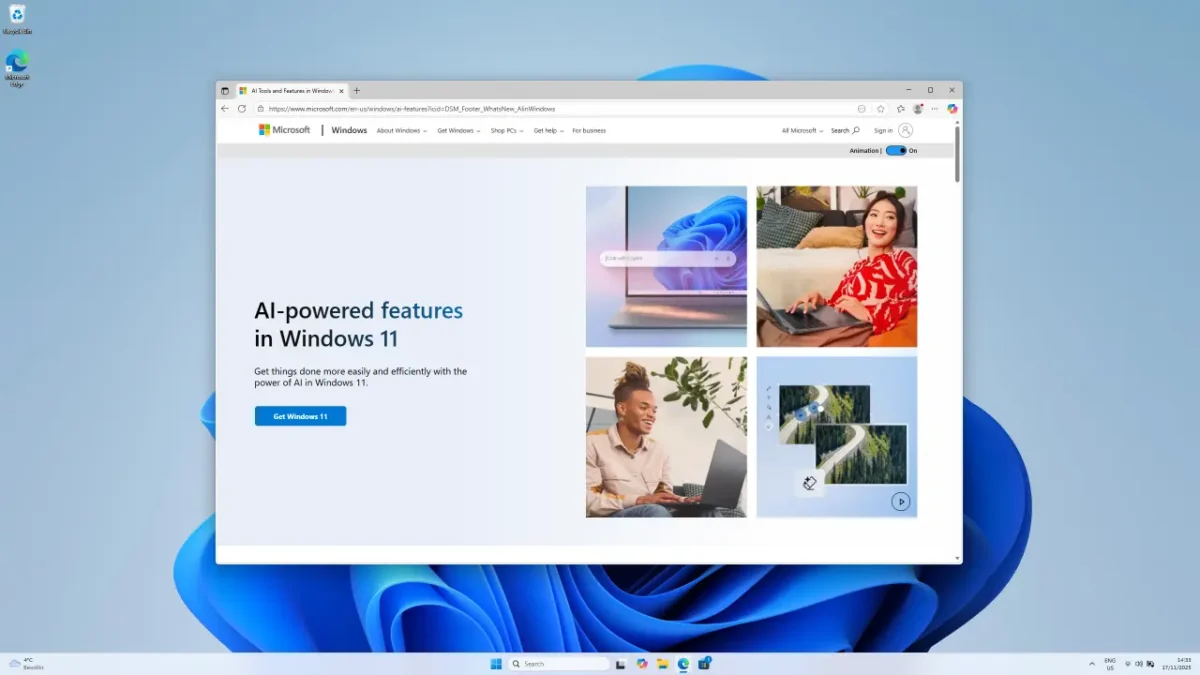The height and width of the screenshot is (675, 1200).
Task: Open the new tab plus button
Action: point(357,91)
